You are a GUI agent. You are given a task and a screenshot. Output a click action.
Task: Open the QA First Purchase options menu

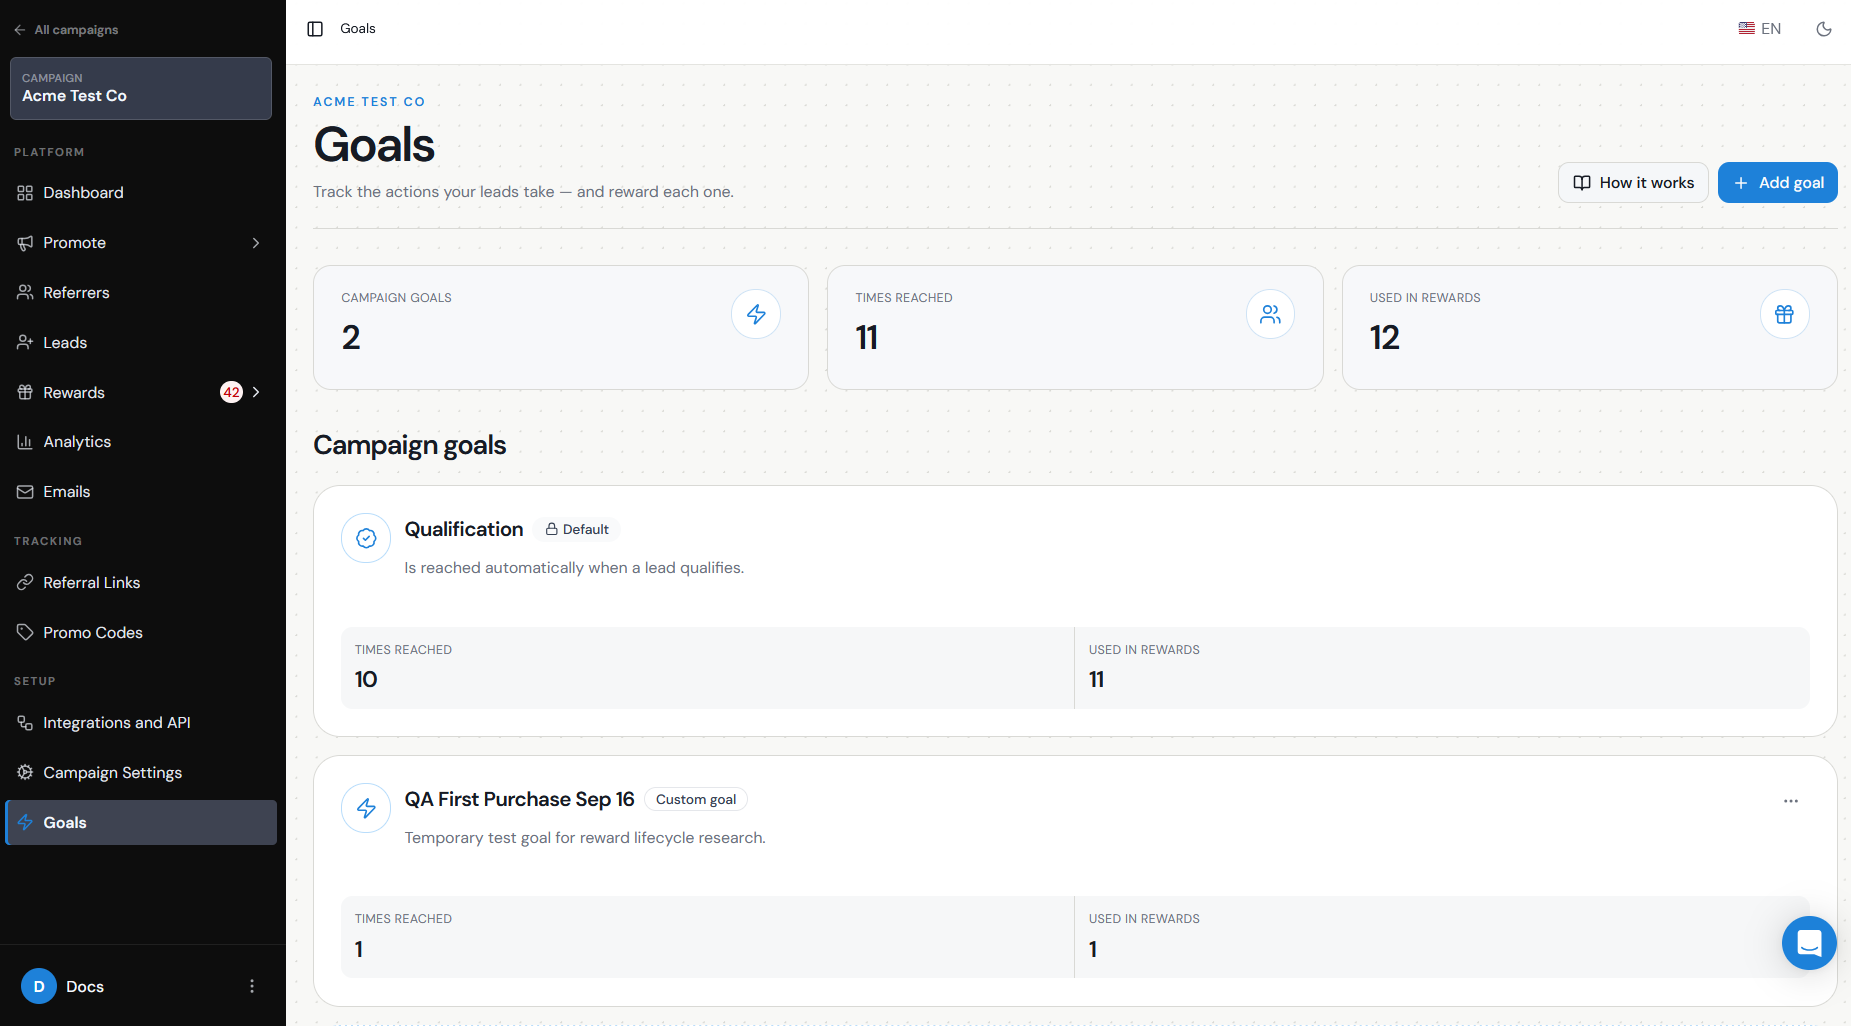[x=1791, y=801]
